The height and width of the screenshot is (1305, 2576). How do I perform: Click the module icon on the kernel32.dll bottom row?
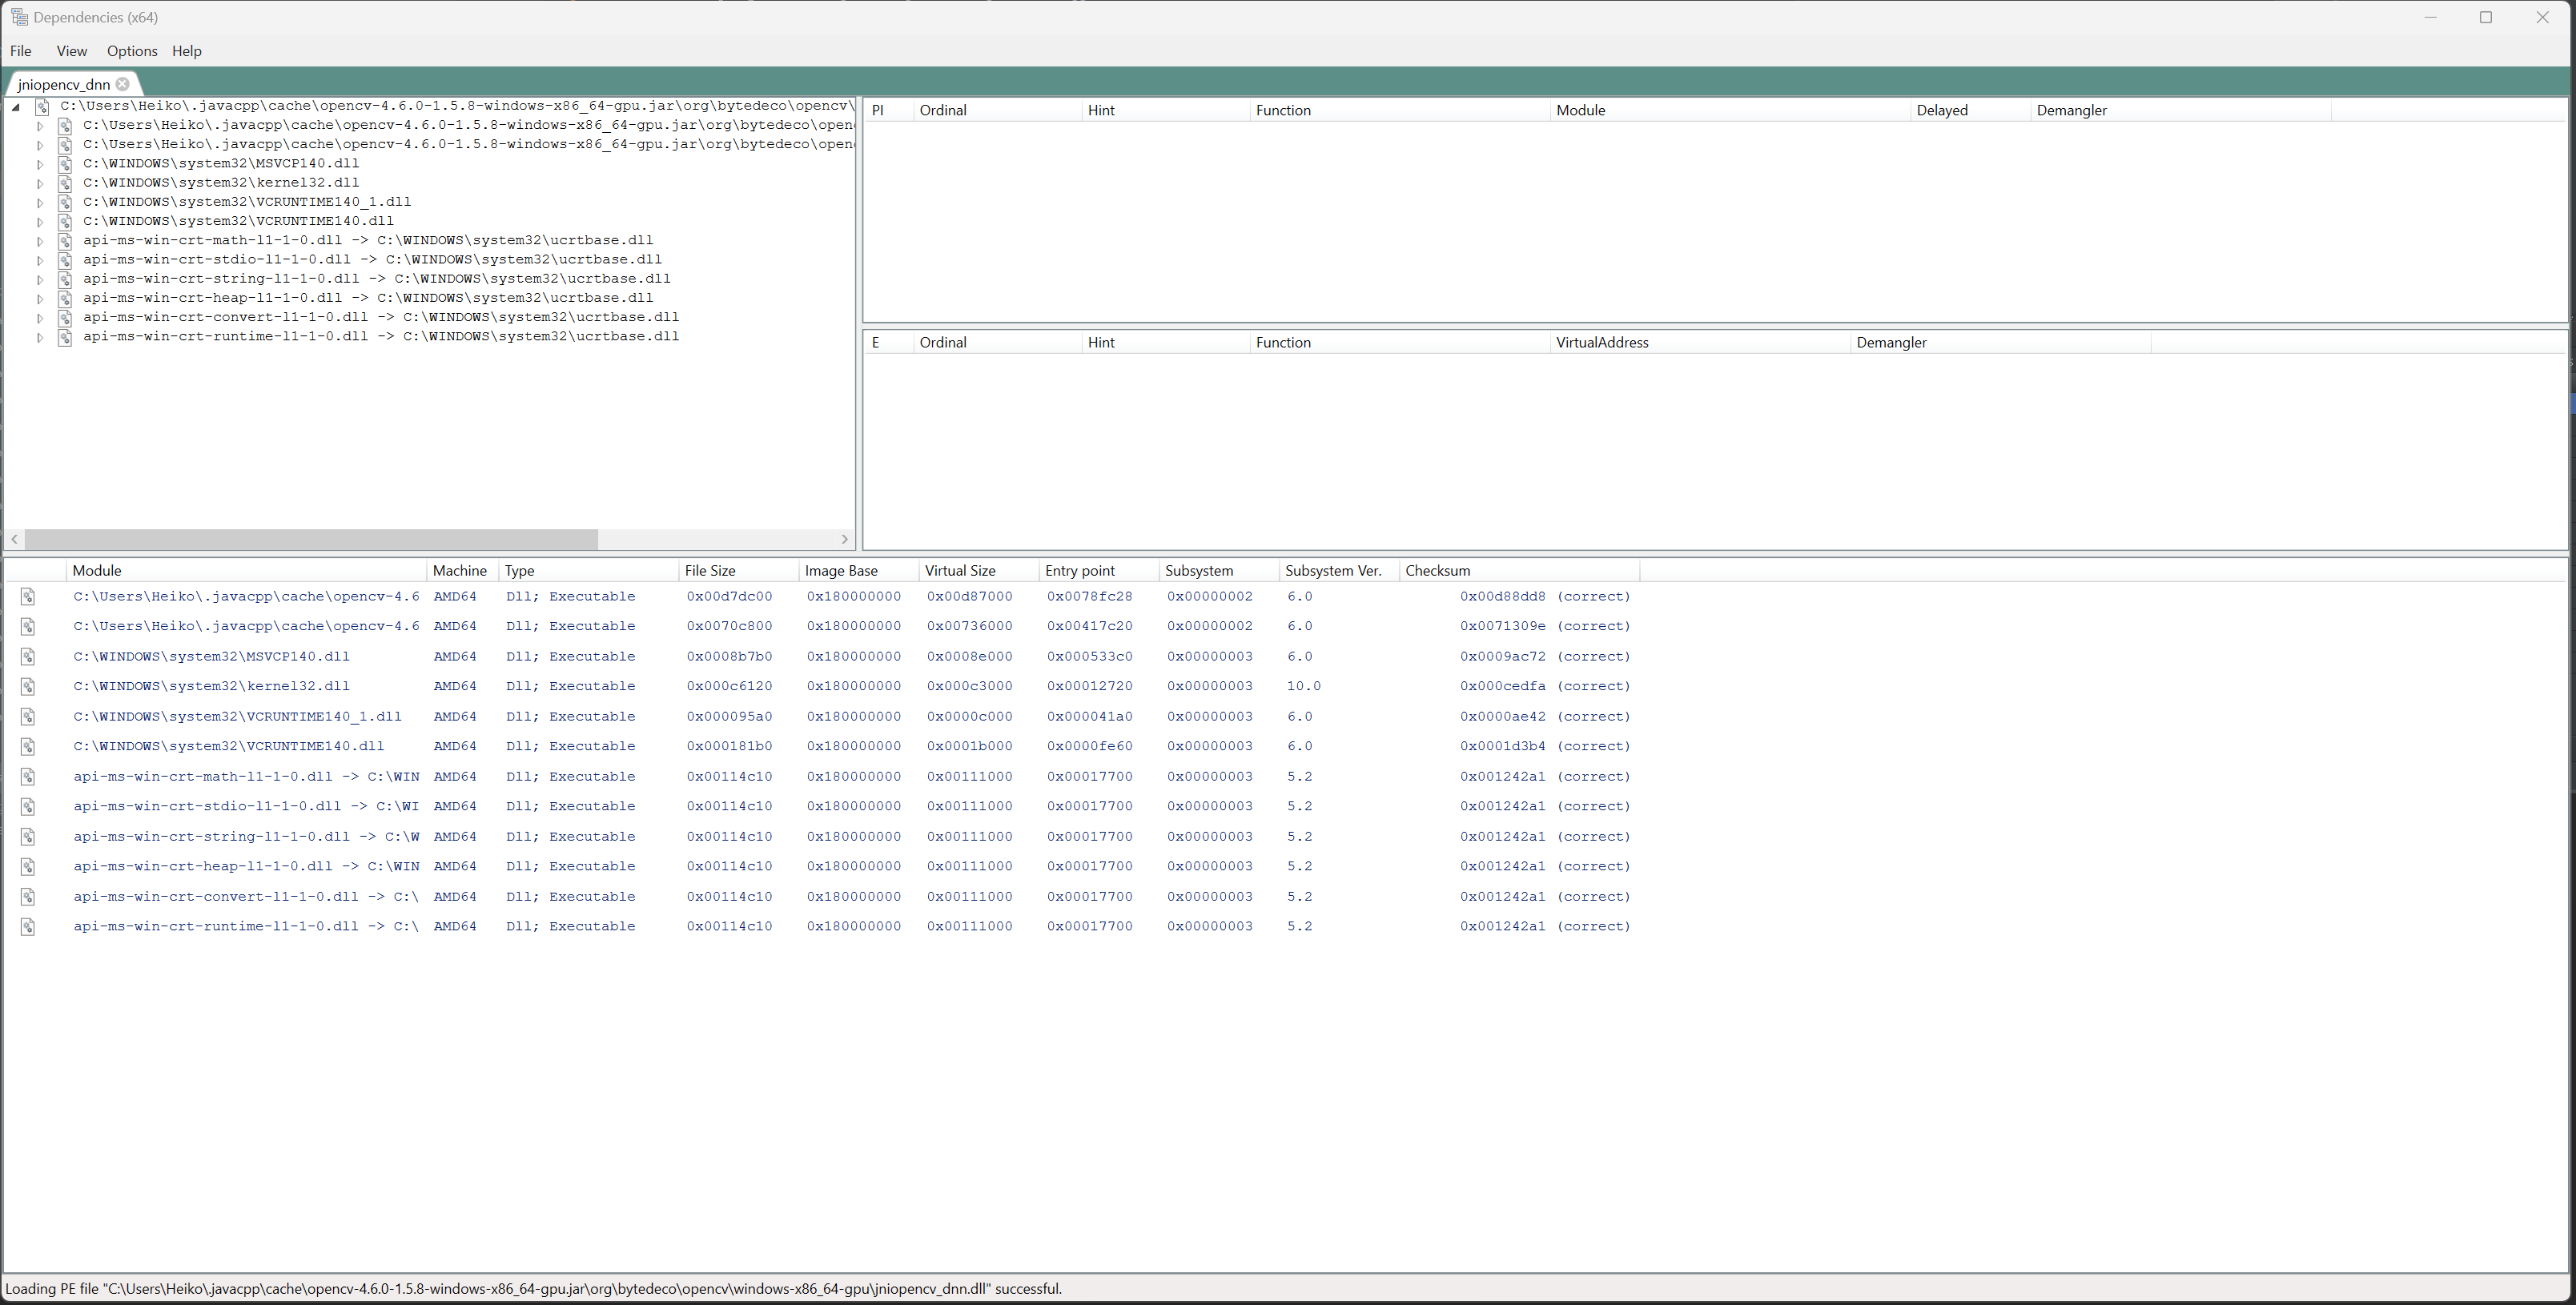click(x=28, y=686)
